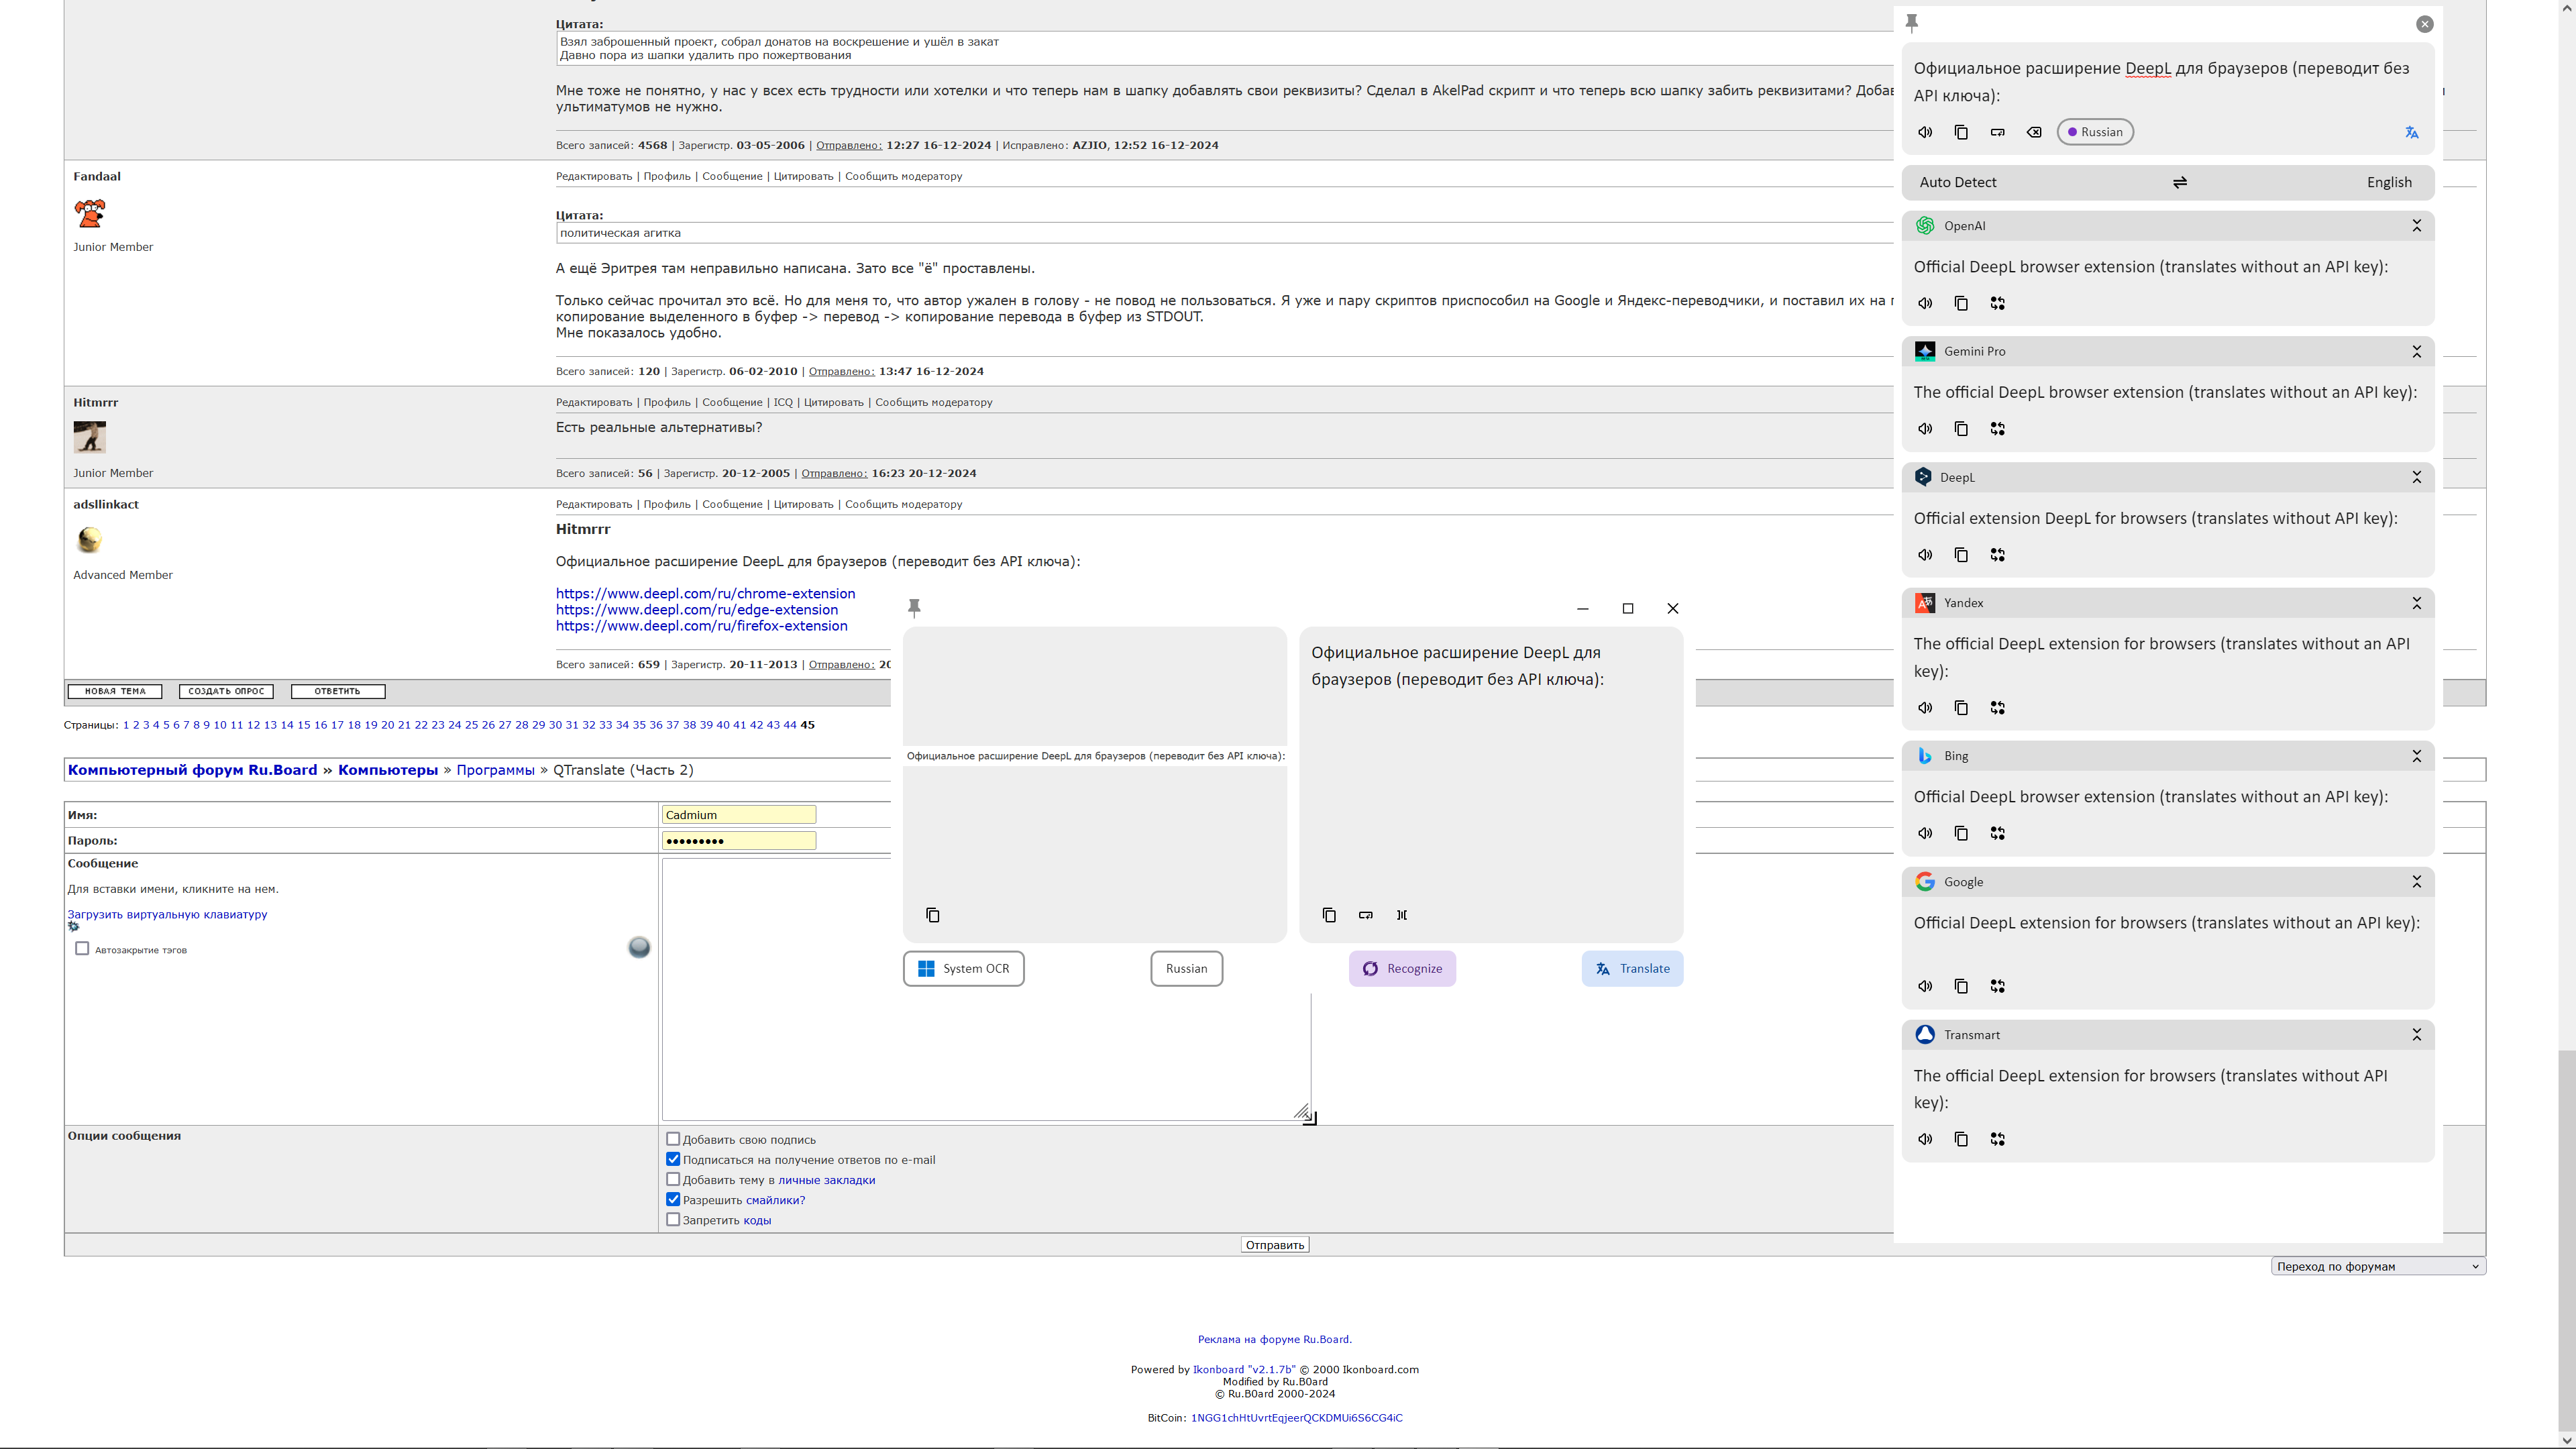Viewport: 2576px width, 1449px height.
Task: Swap source and target languages
Action: click(2180, 182)
